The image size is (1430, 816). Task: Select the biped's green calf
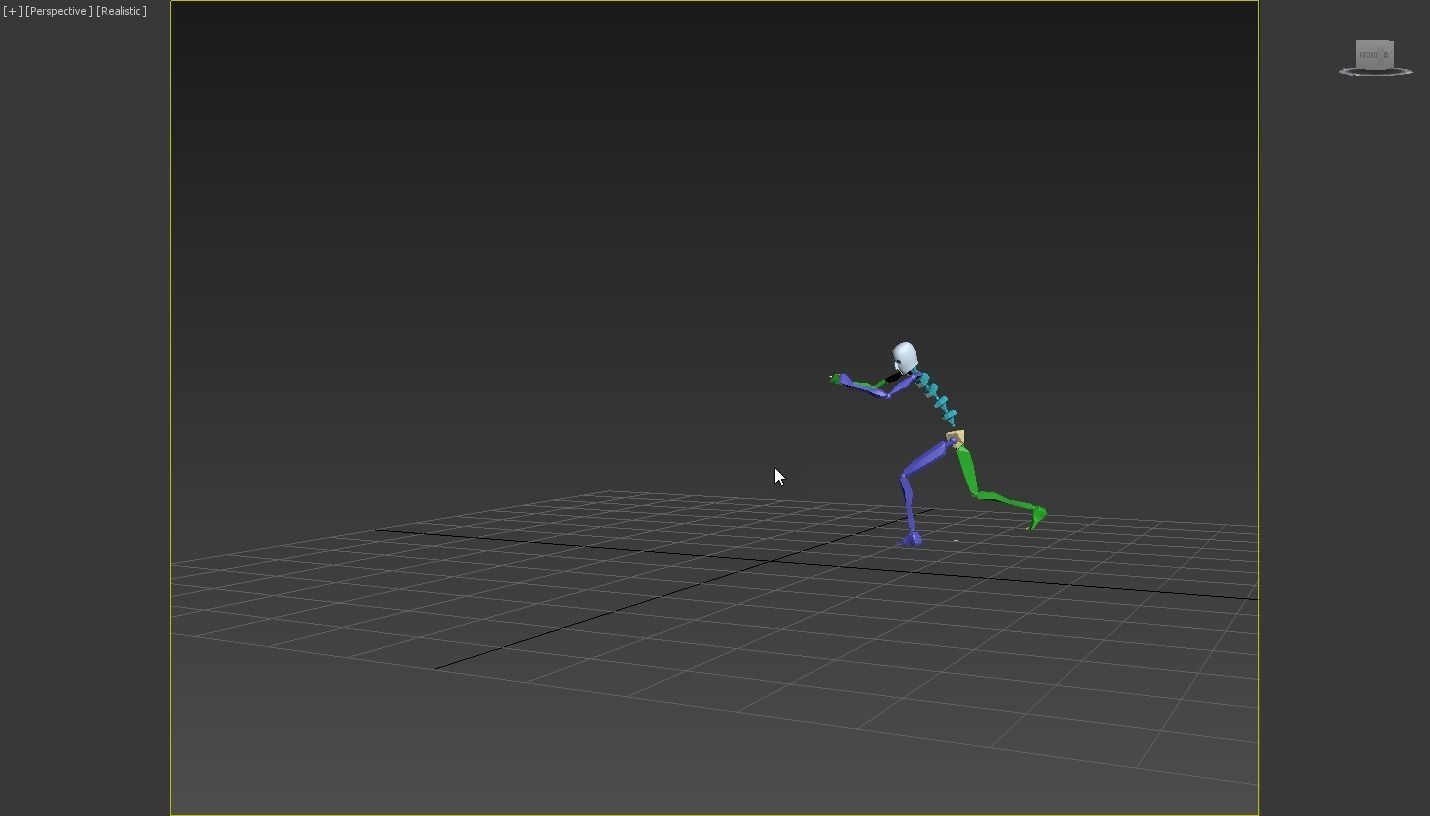click(1003, 499)
